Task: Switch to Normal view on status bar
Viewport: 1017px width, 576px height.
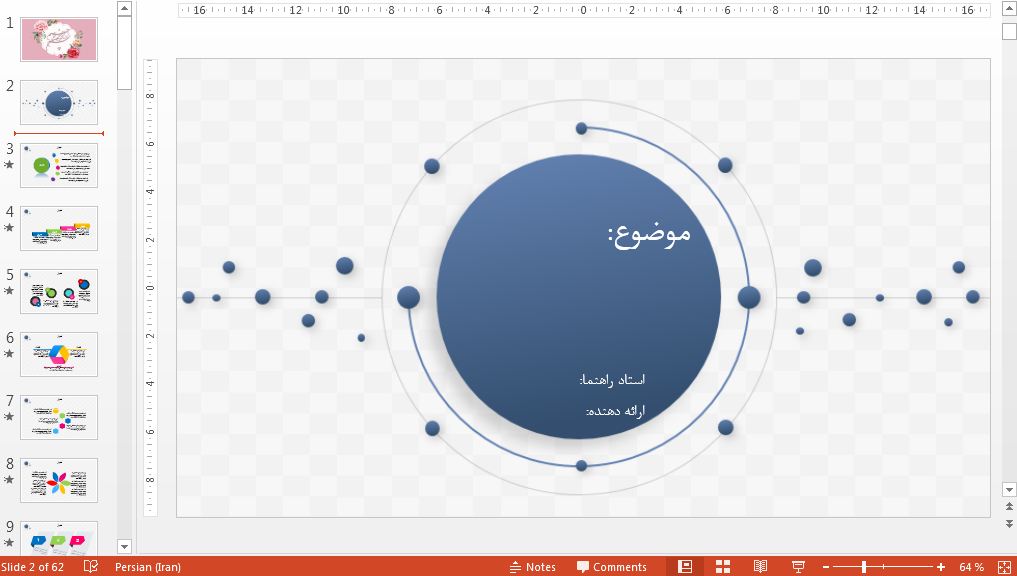Action: [x=685, y=566]
